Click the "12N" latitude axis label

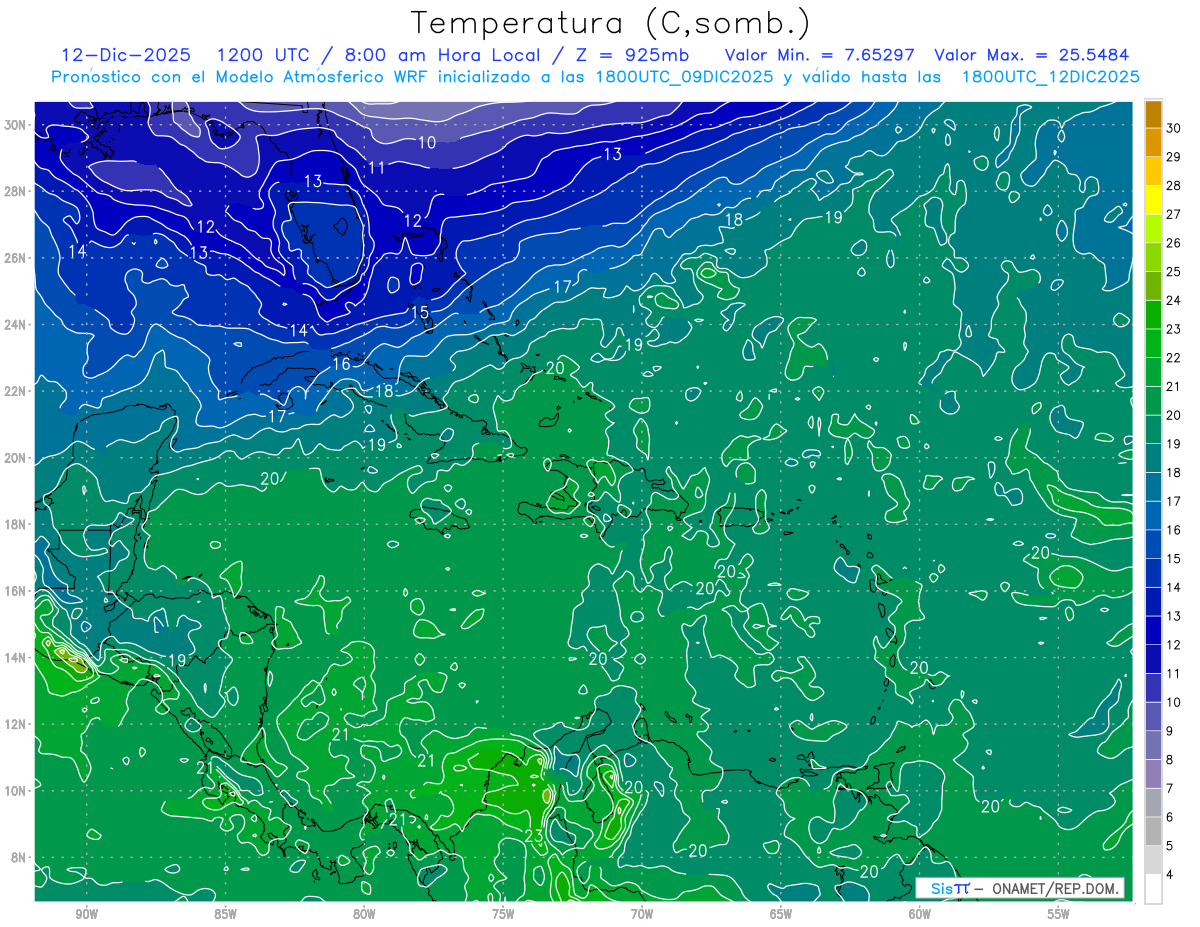tap(17, 724)
